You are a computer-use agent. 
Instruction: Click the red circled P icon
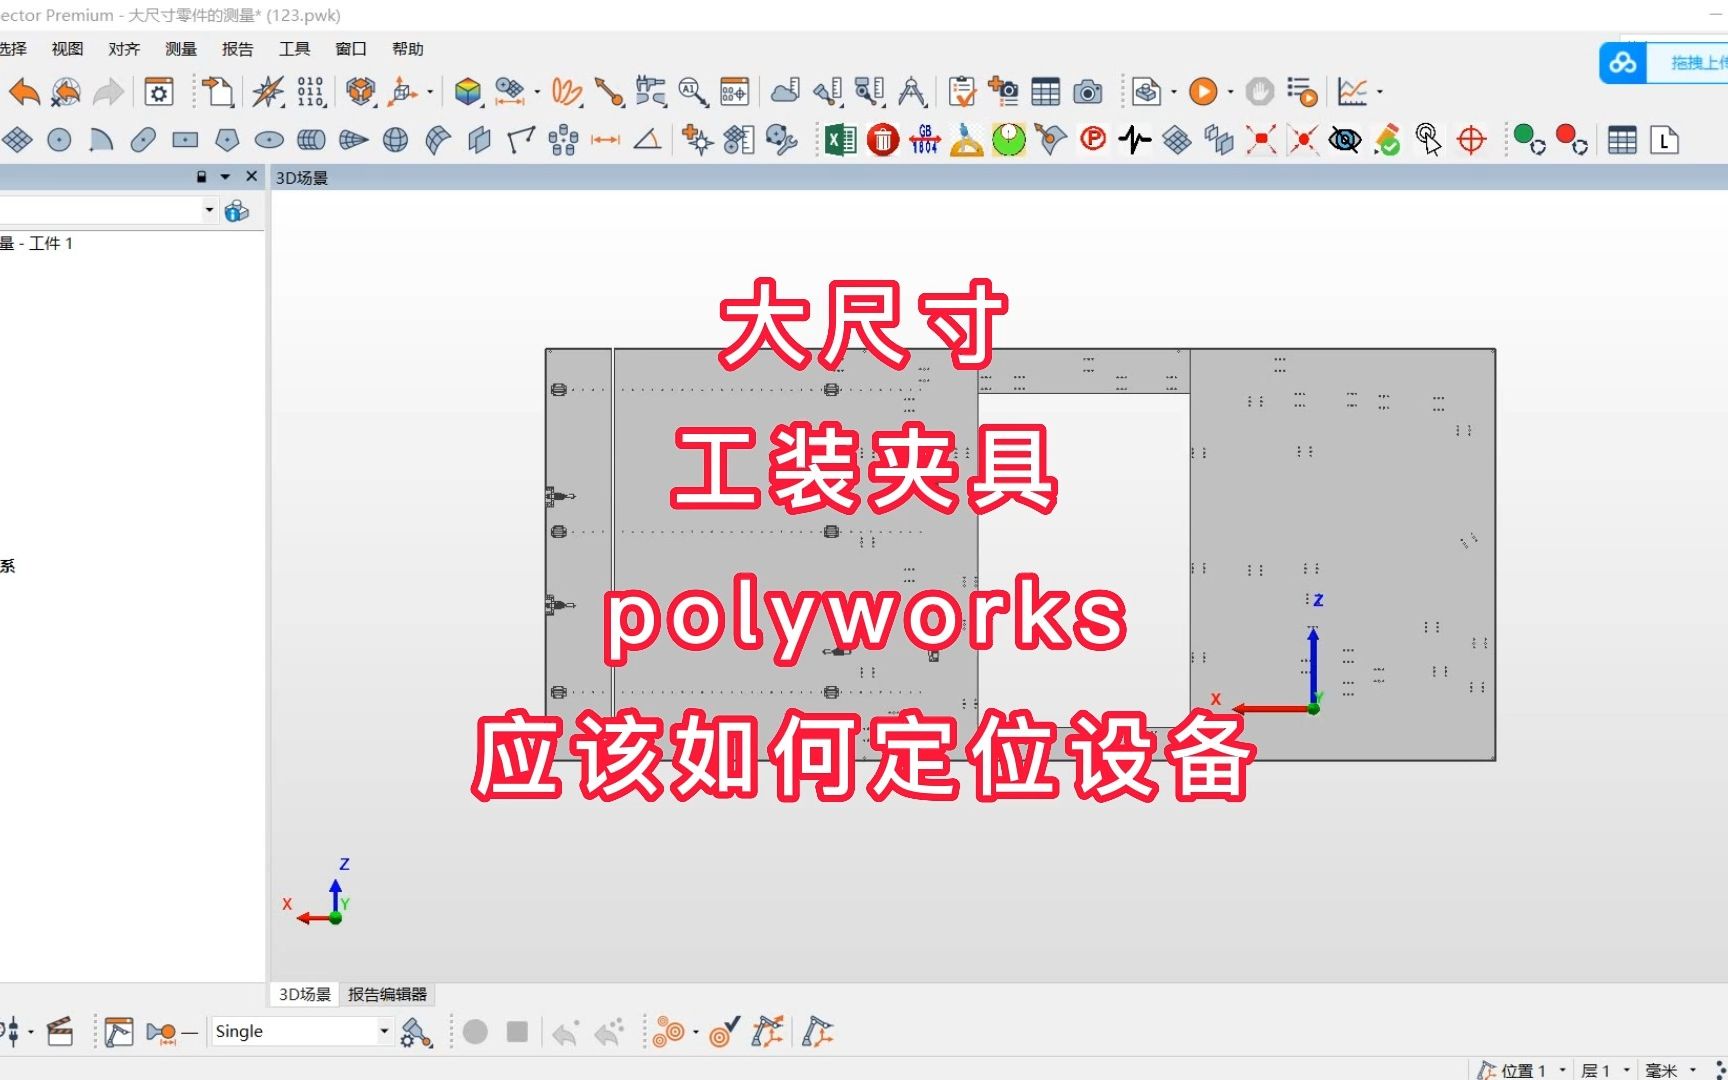coord(1093,139)
